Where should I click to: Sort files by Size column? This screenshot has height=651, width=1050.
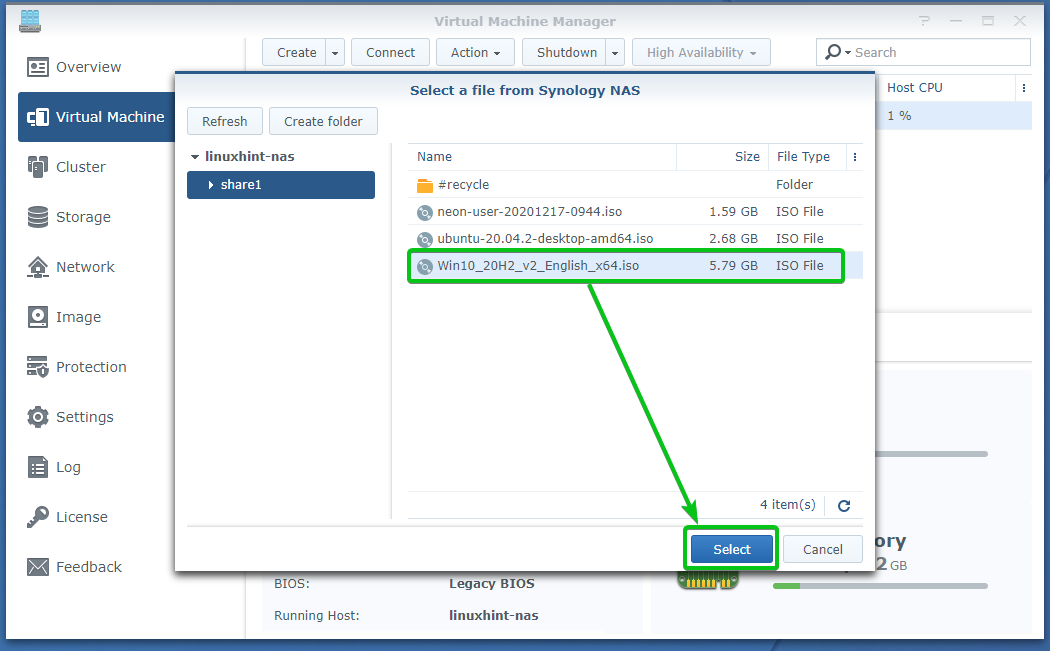click(723, 157)
